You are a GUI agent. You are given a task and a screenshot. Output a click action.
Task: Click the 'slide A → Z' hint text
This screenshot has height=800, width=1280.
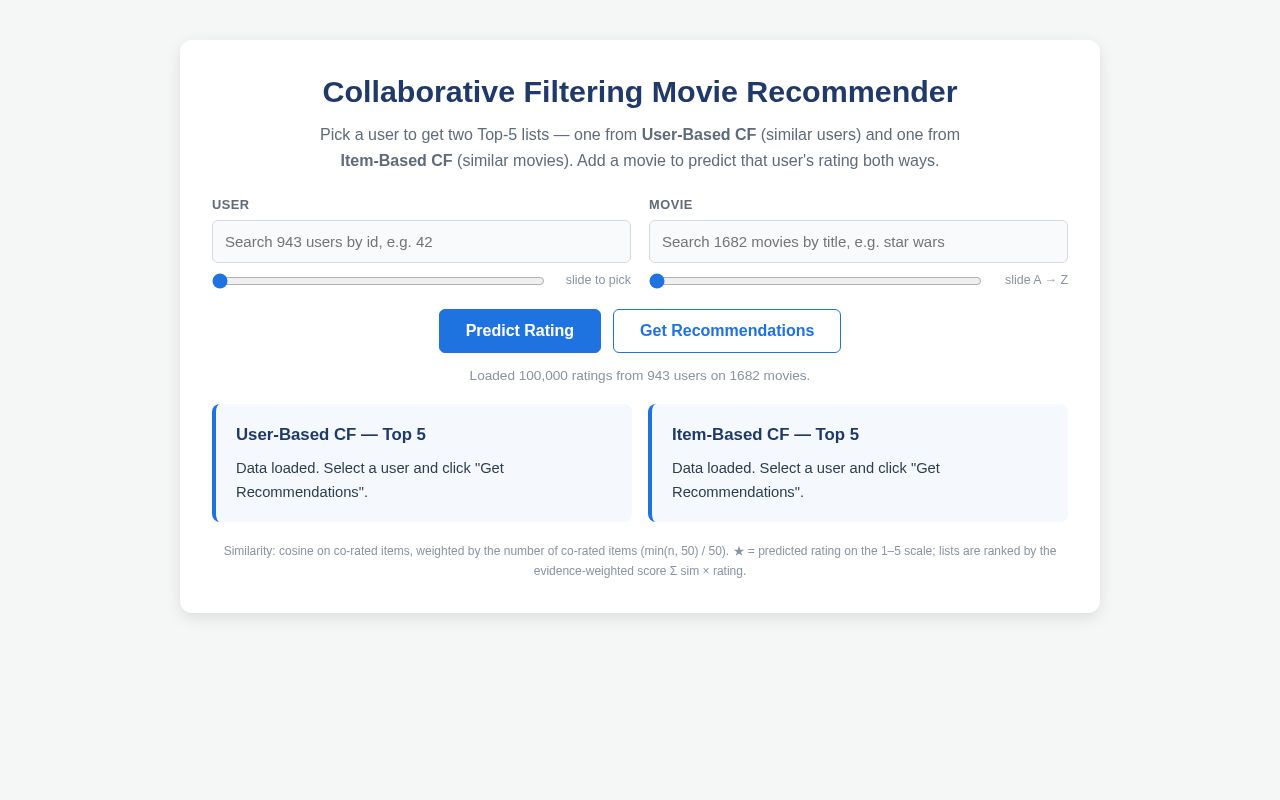tap(1036, 280)
